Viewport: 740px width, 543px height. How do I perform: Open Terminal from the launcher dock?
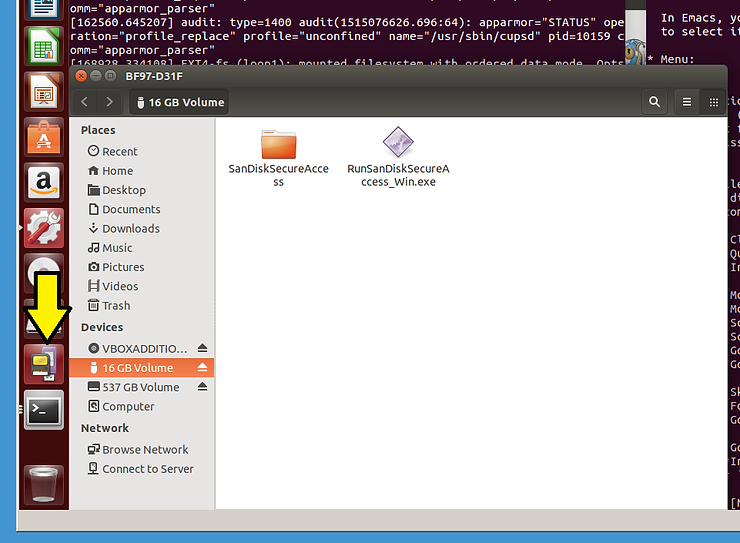[44, 409]
